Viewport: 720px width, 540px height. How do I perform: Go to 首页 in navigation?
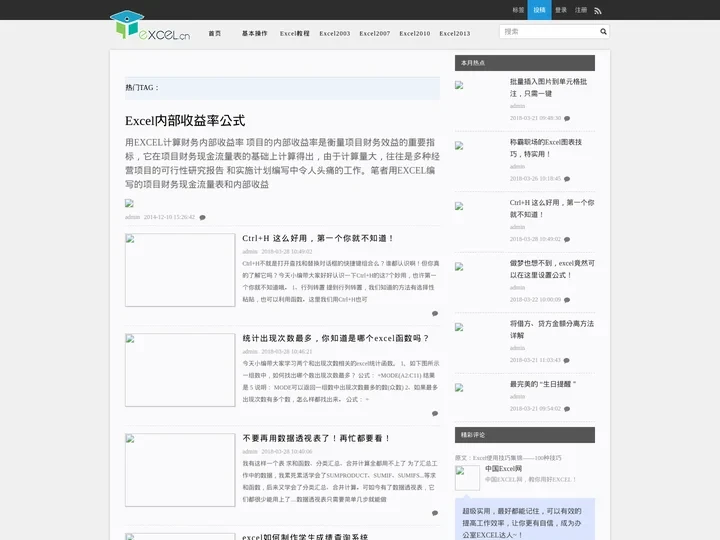214,34
